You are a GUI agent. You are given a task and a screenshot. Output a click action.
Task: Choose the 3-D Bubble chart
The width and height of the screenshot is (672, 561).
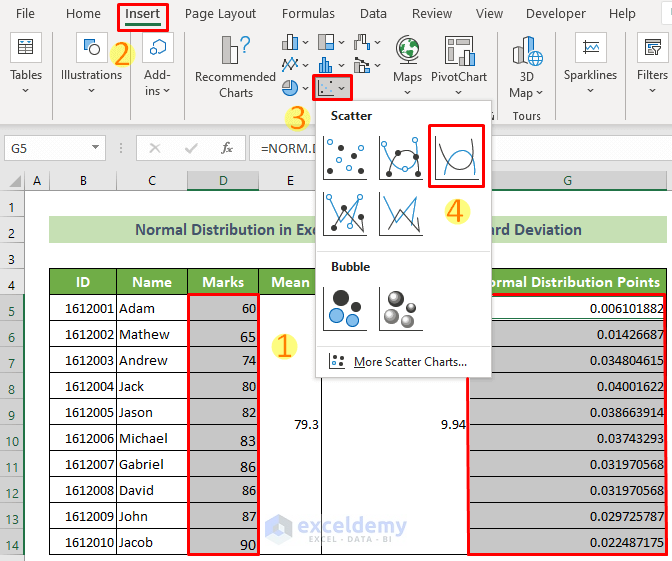(x=401, y=309)
